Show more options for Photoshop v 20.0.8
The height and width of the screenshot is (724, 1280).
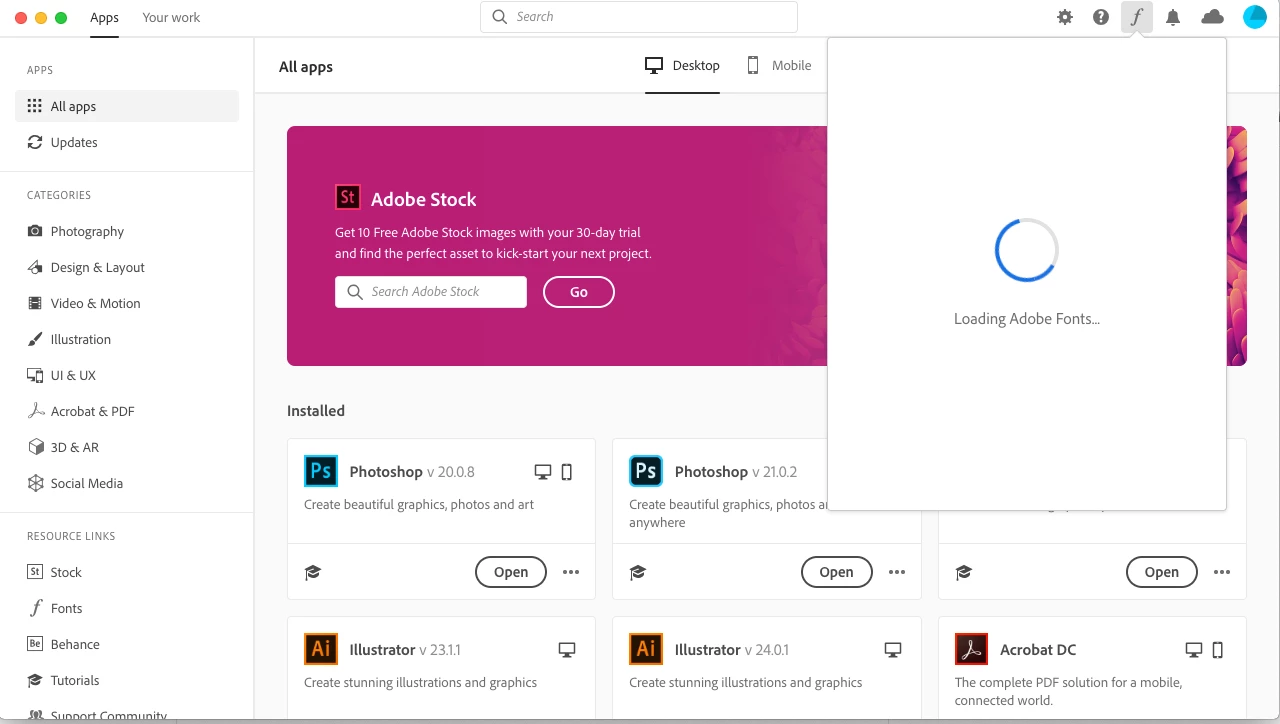click(x=571, y=572)
